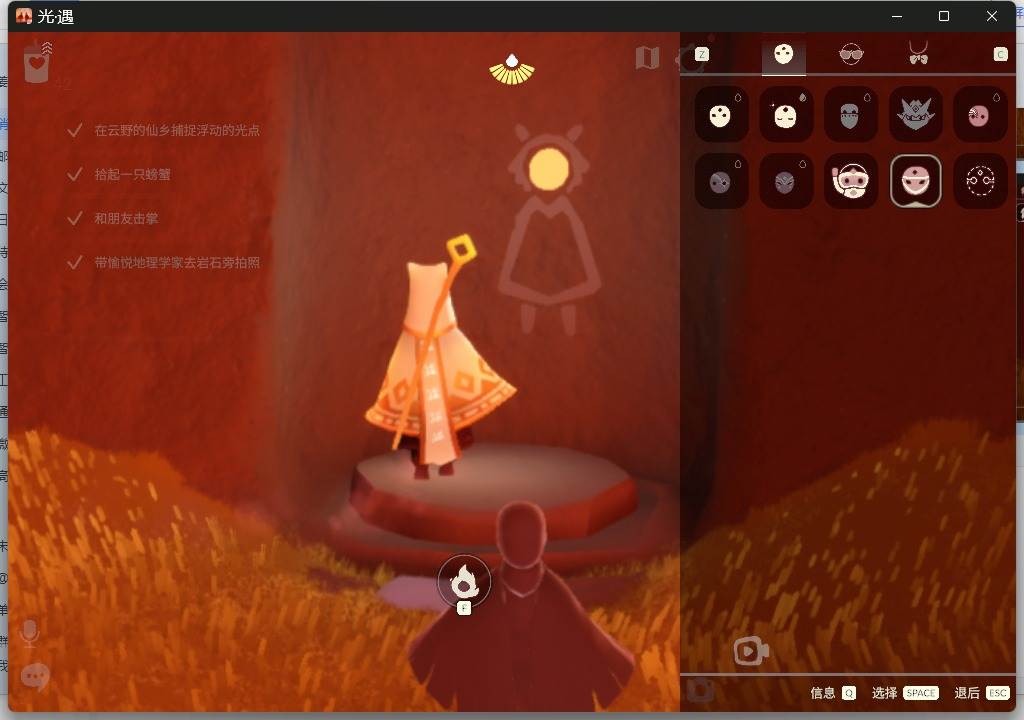Click the 退后 ESC back button
Viewport: 1024px width, 720px height.
coord(982,693)
